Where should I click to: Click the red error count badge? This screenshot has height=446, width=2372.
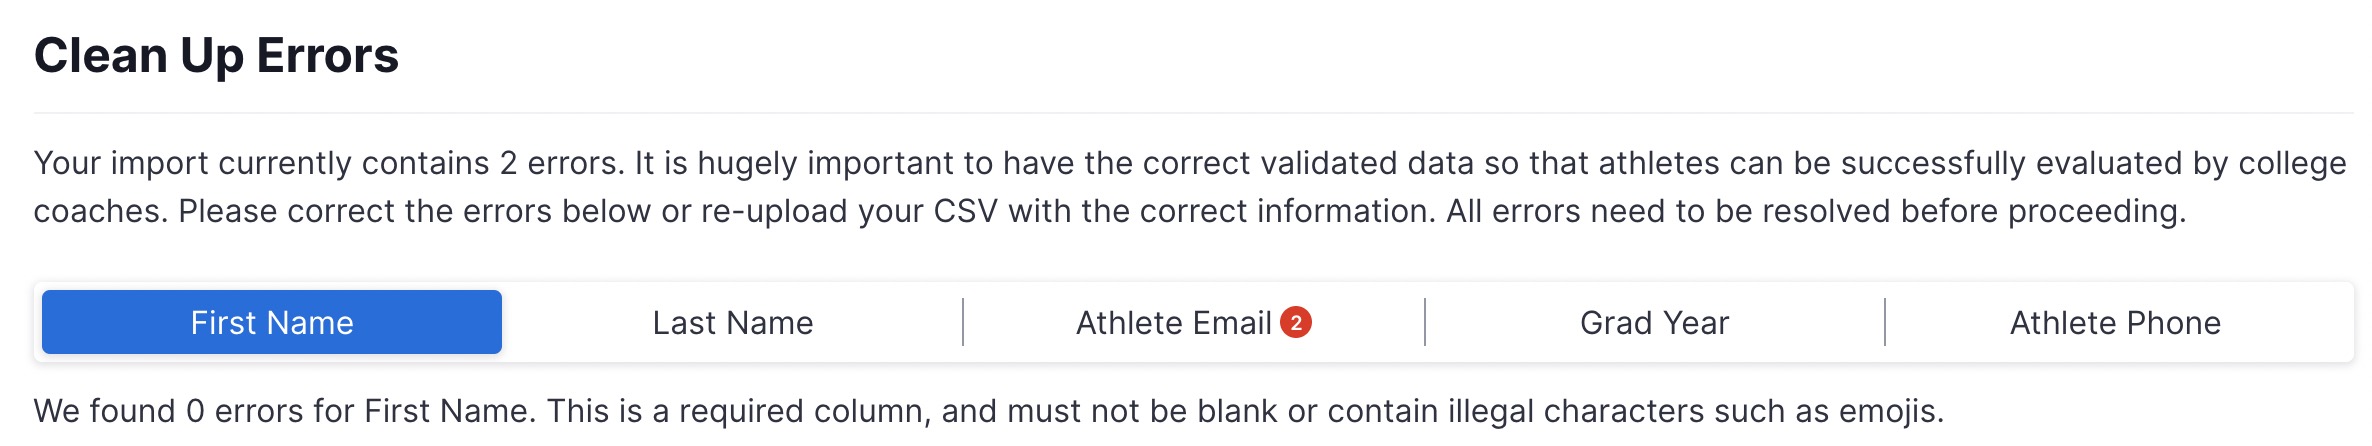click(1296, 323)
